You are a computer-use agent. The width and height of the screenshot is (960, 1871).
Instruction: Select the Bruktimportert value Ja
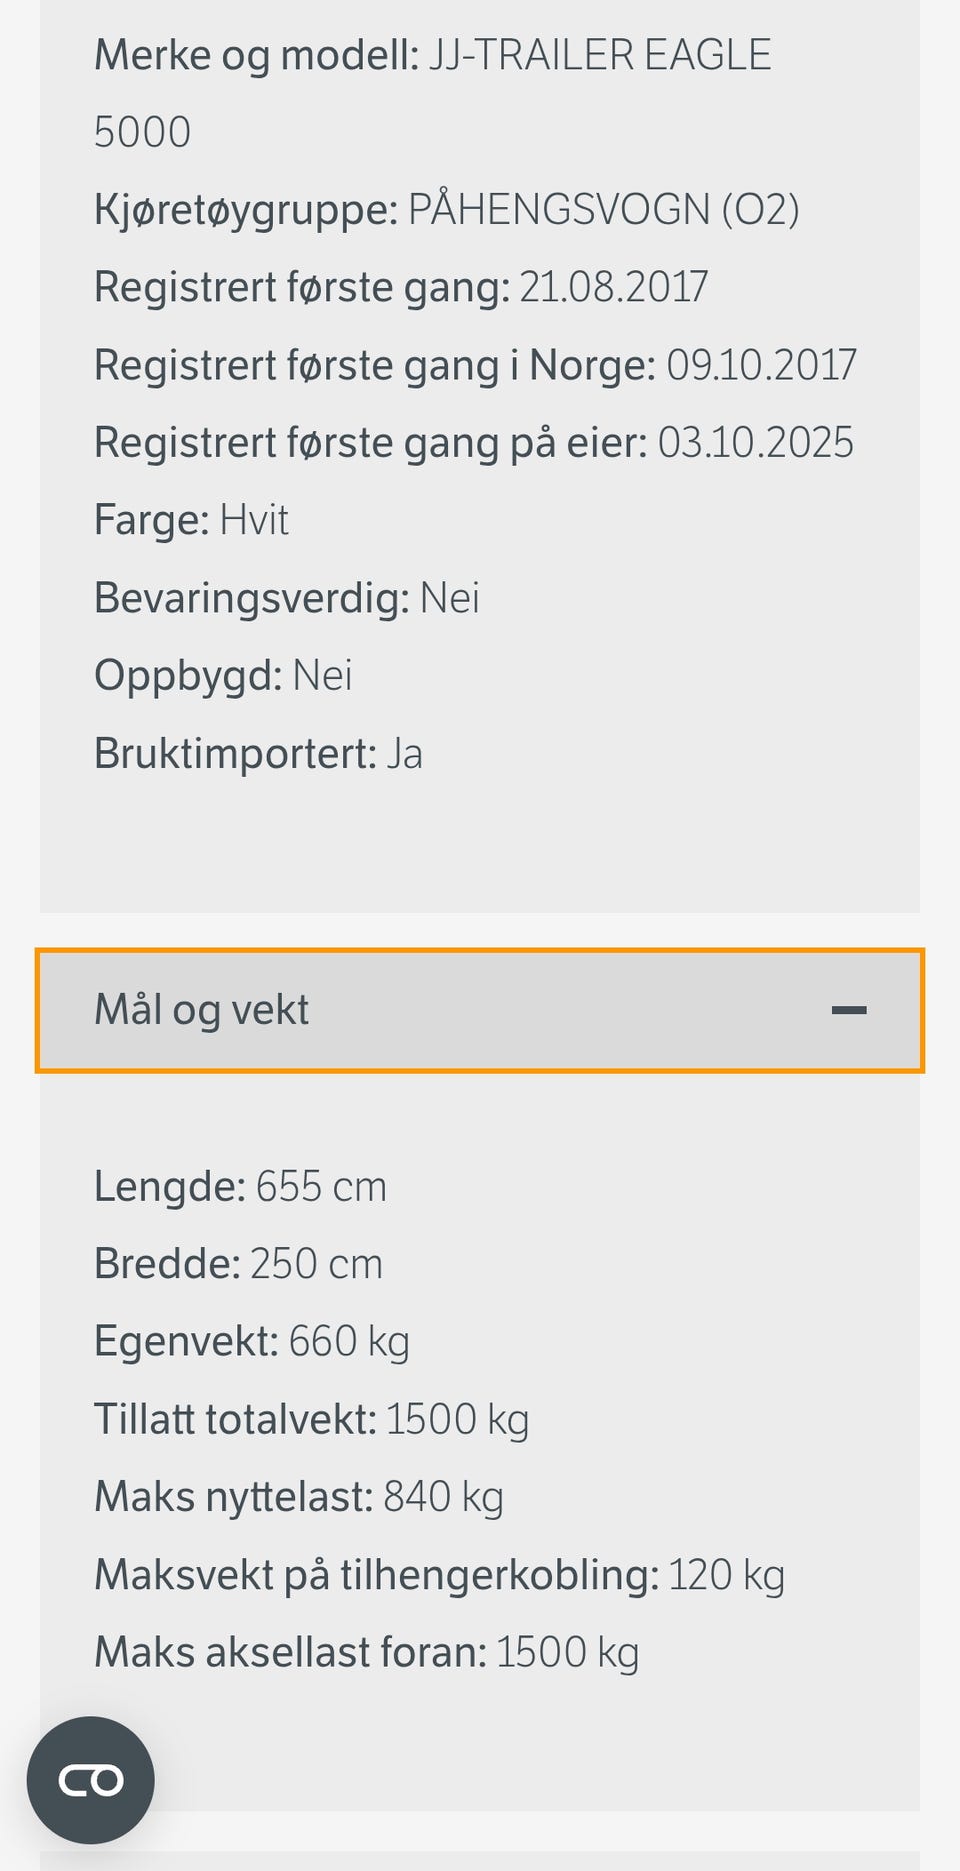(404, 753)
